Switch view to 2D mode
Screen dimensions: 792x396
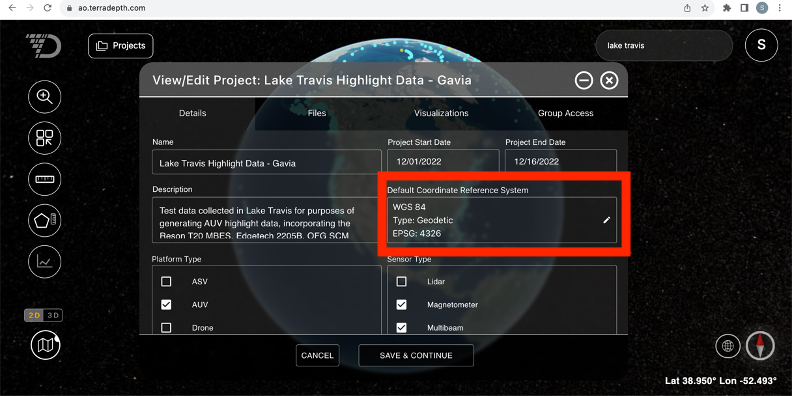pos(34,315)
